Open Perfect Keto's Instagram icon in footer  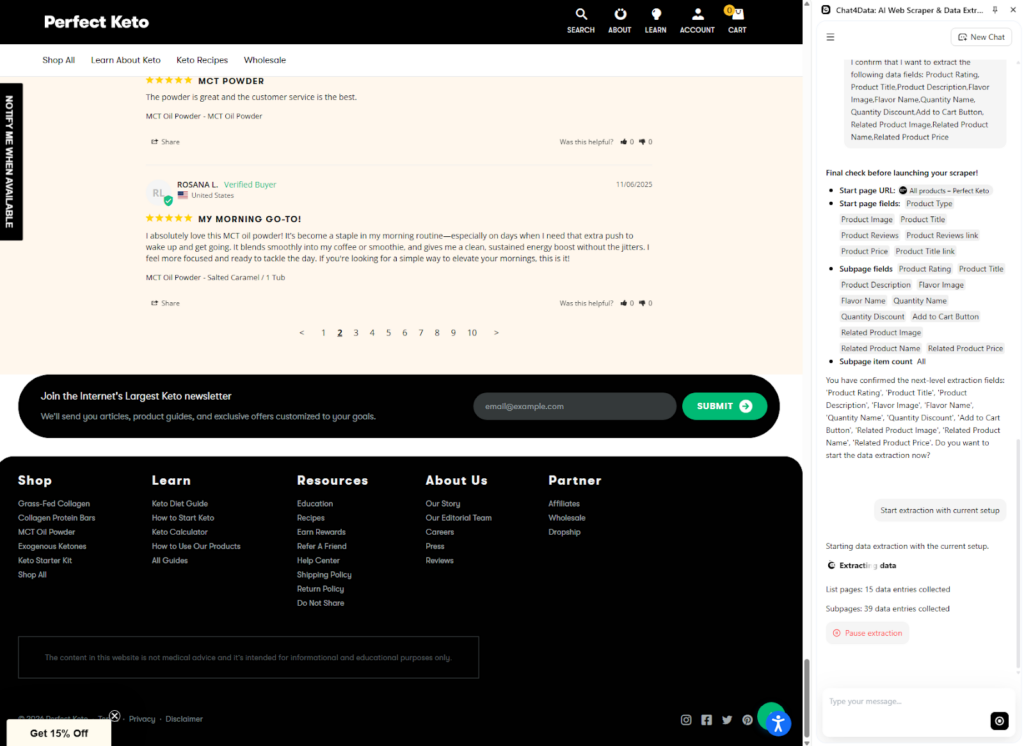[686, 719]
